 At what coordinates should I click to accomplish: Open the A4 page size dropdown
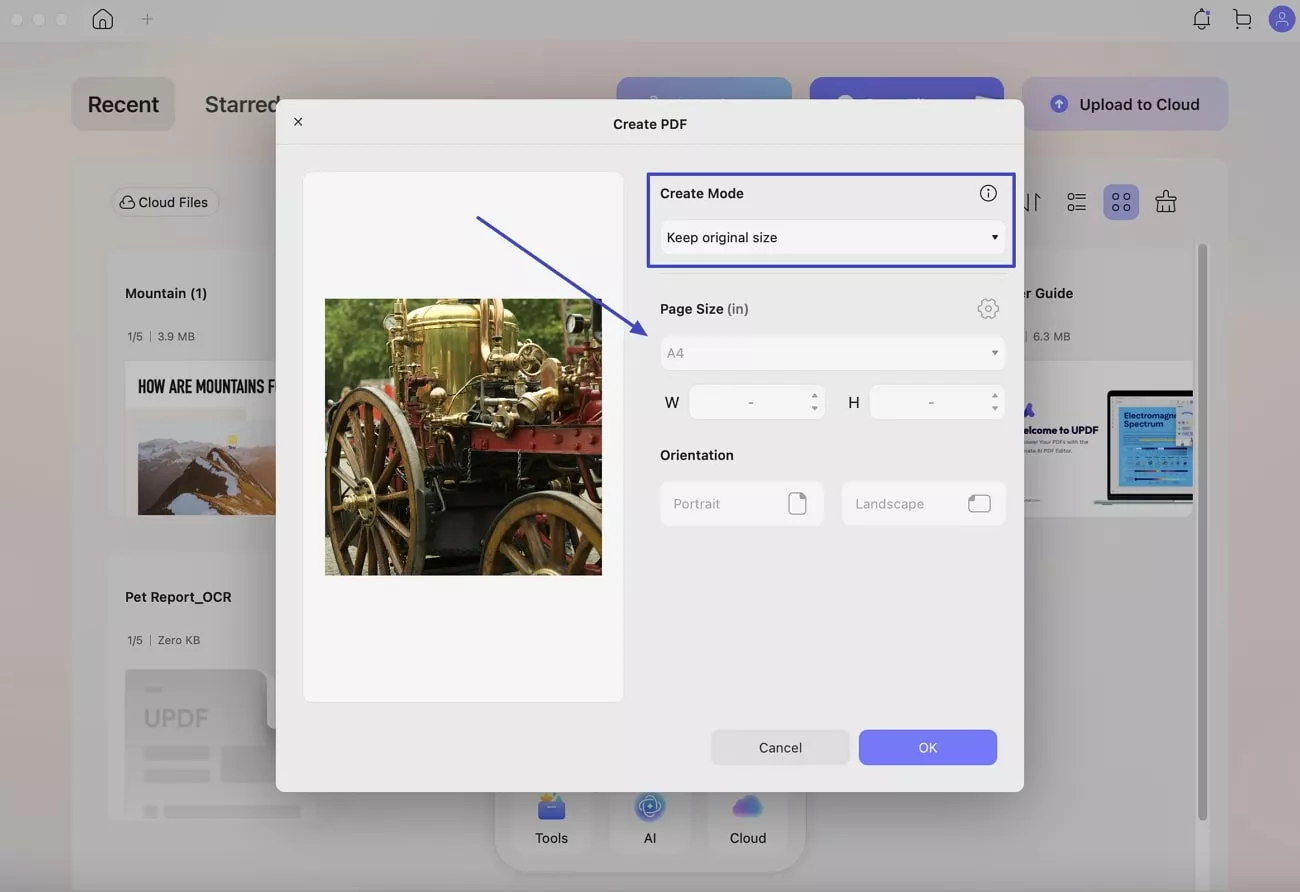coord(832,353)
